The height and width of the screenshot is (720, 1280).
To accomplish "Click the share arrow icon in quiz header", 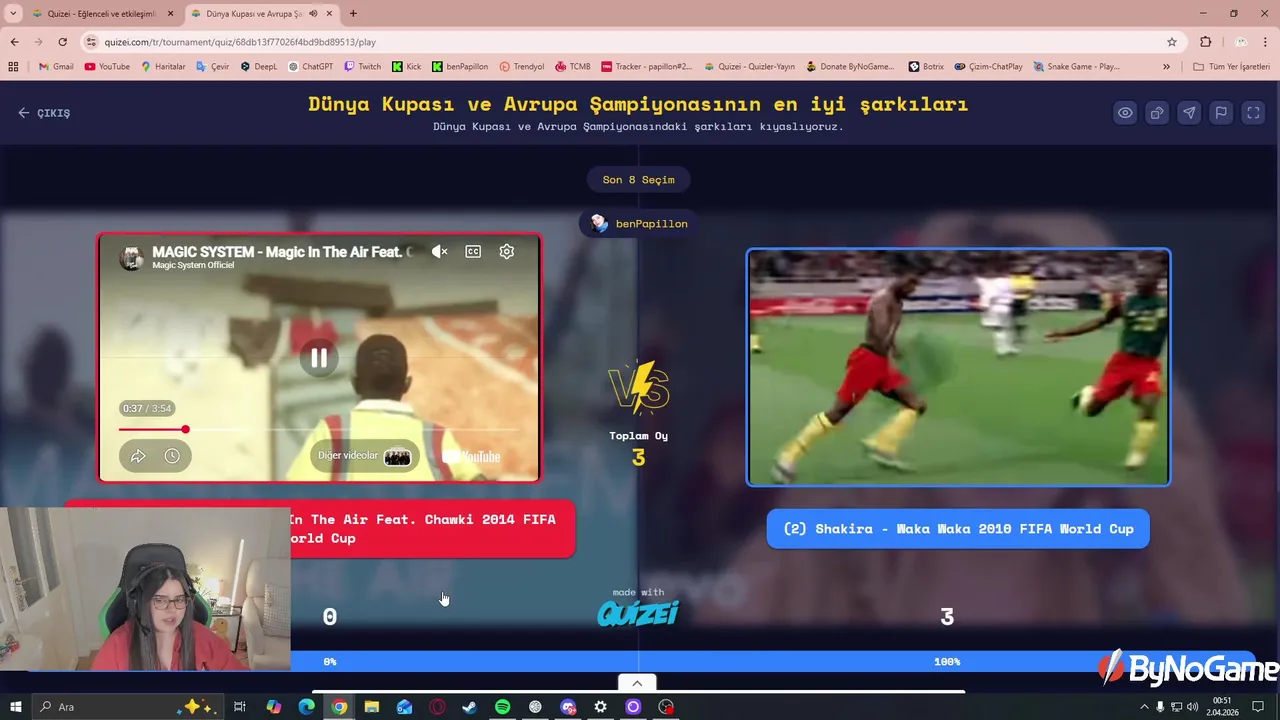I will pos(1189,113).
